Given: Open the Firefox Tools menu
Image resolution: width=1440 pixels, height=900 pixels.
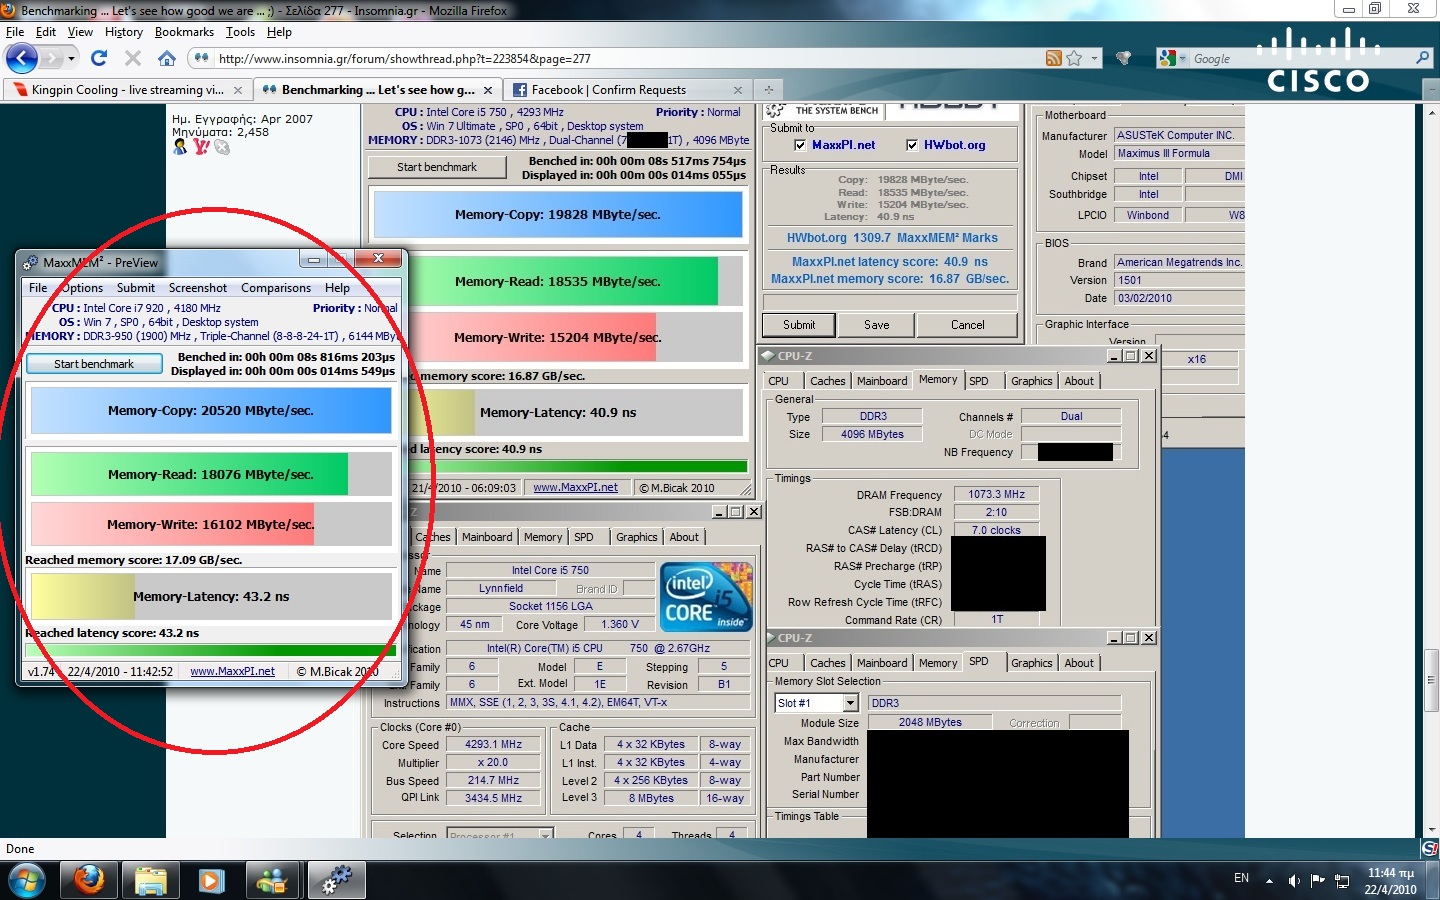Looking at the screenshot, I should pyautogui.click(x=240, y=32).
